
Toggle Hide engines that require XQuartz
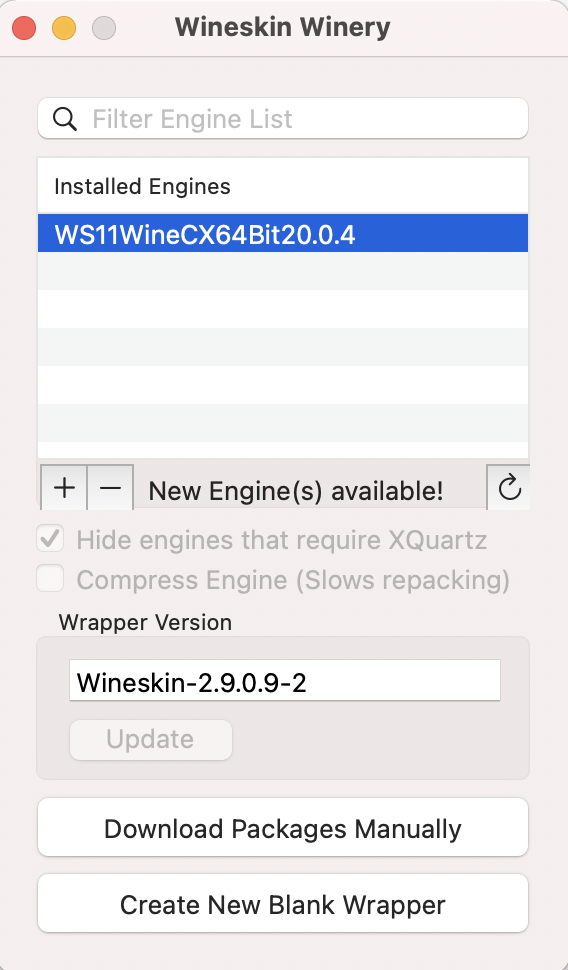(x=50, y=539)
